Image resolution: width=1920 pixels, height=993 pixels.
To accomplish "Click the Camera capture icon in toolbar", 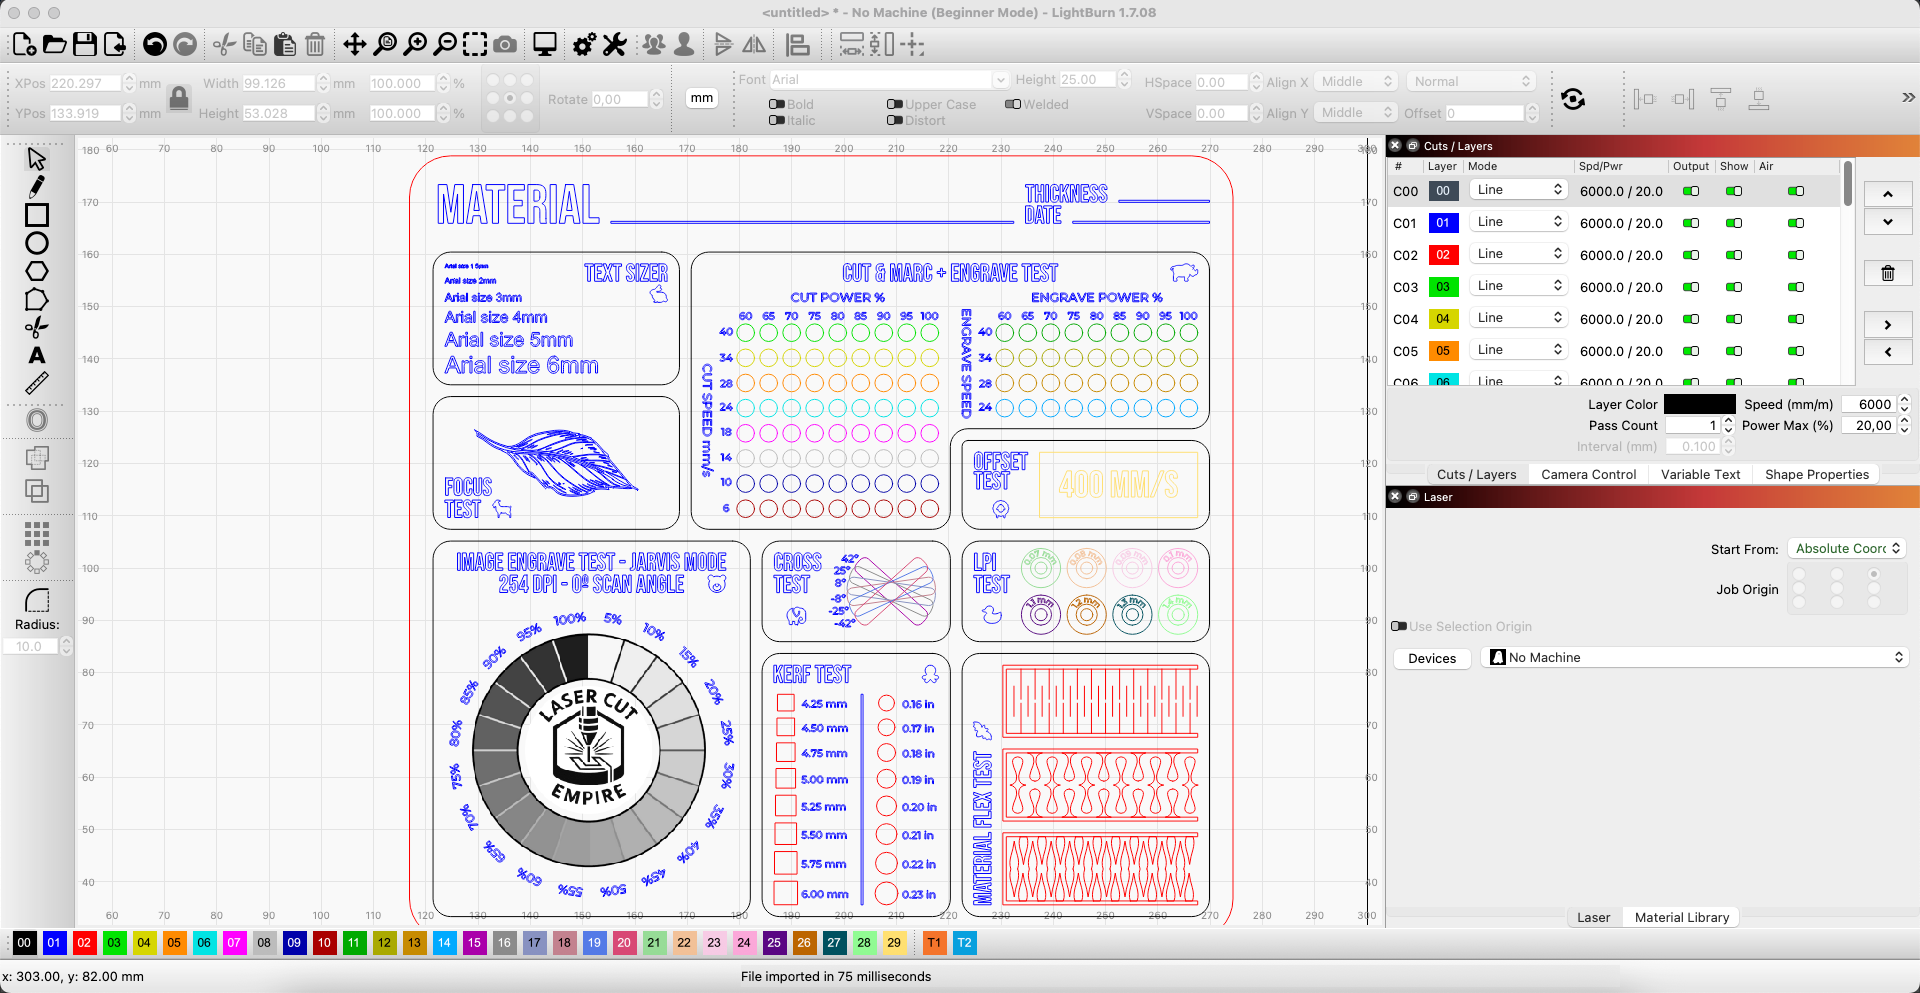I will pyautogui.click(x=506, y=44).
